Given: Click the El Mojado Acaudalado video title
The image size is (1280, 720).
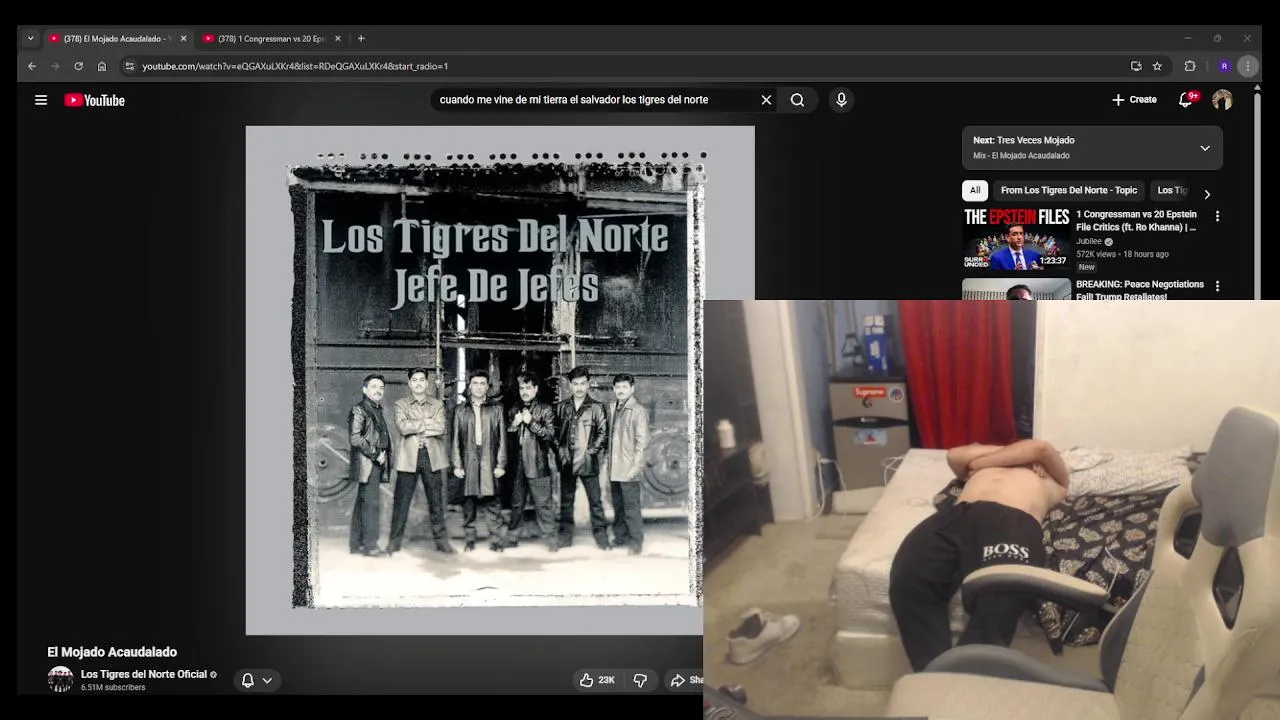Looking at the screenshot, I should (x=112, y=652).
